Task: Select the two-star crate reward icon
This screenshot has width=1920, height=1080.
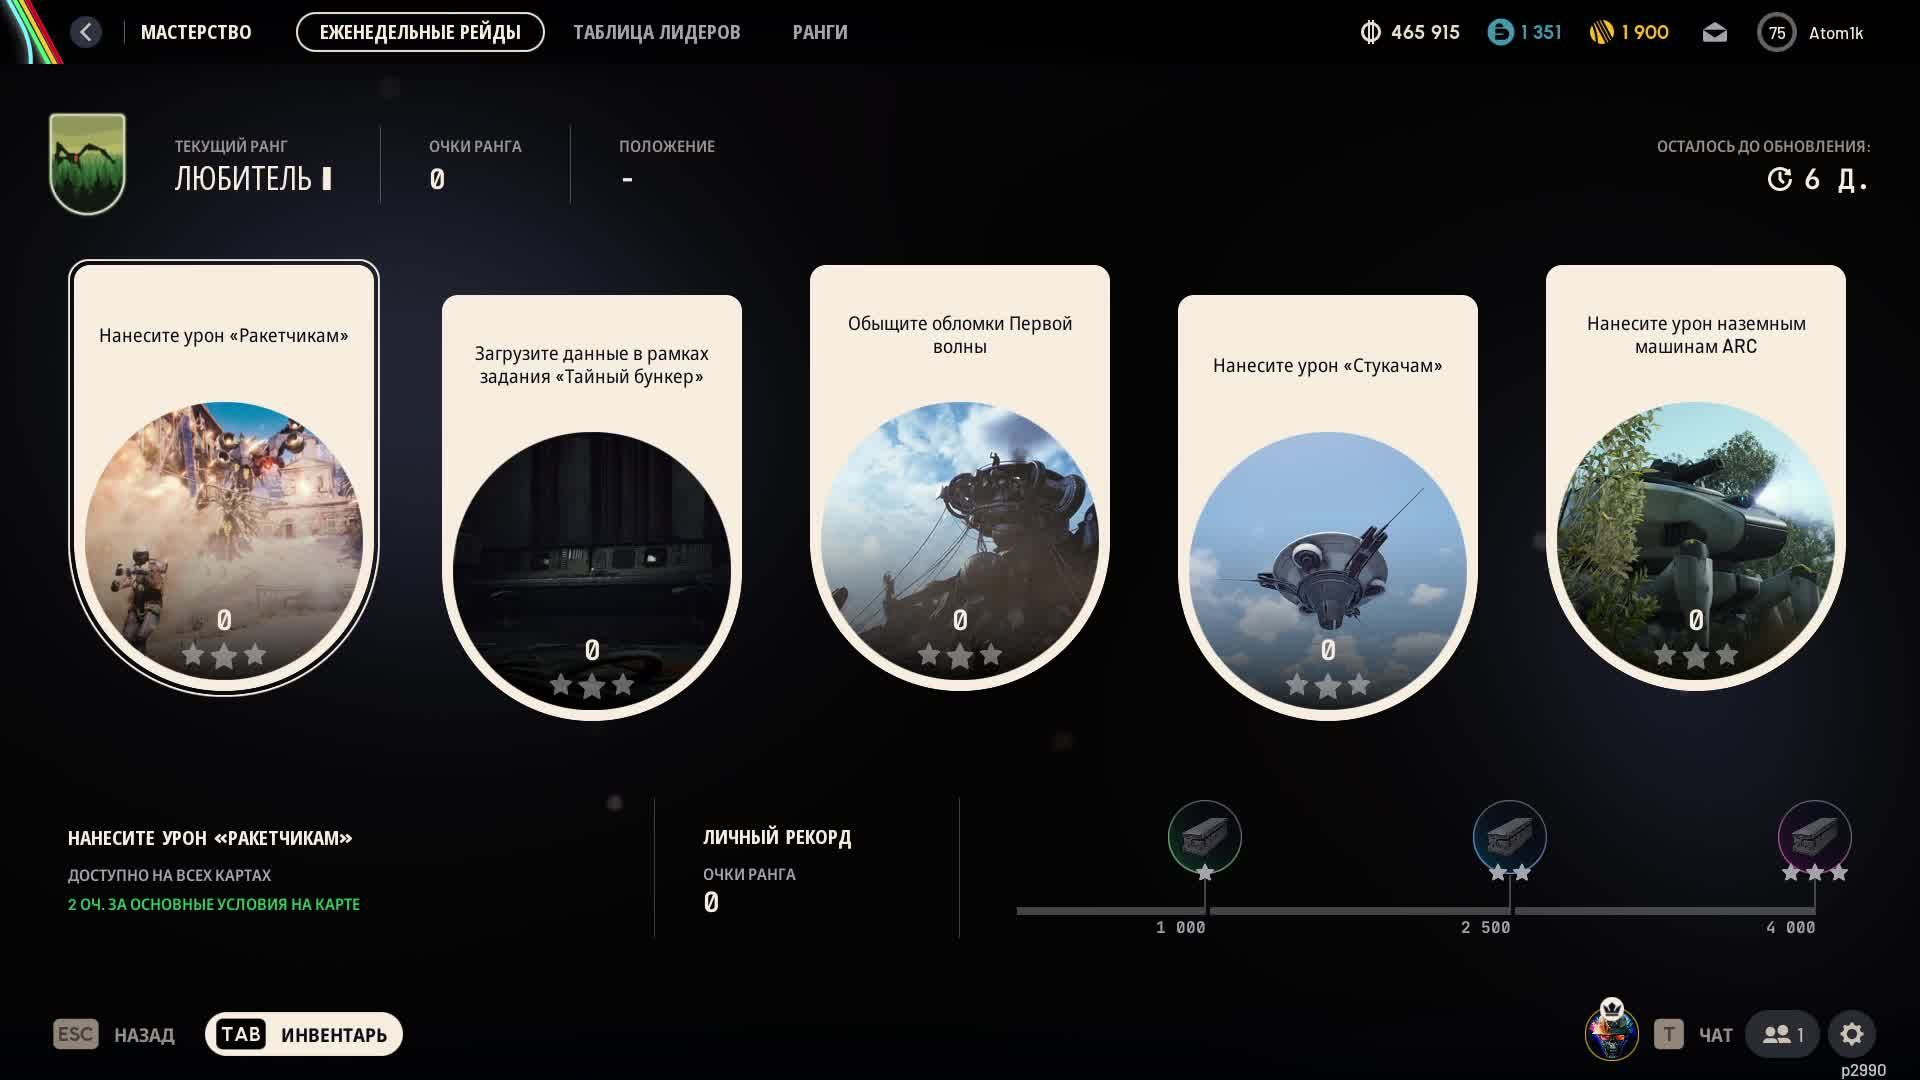Action: 1509,837
